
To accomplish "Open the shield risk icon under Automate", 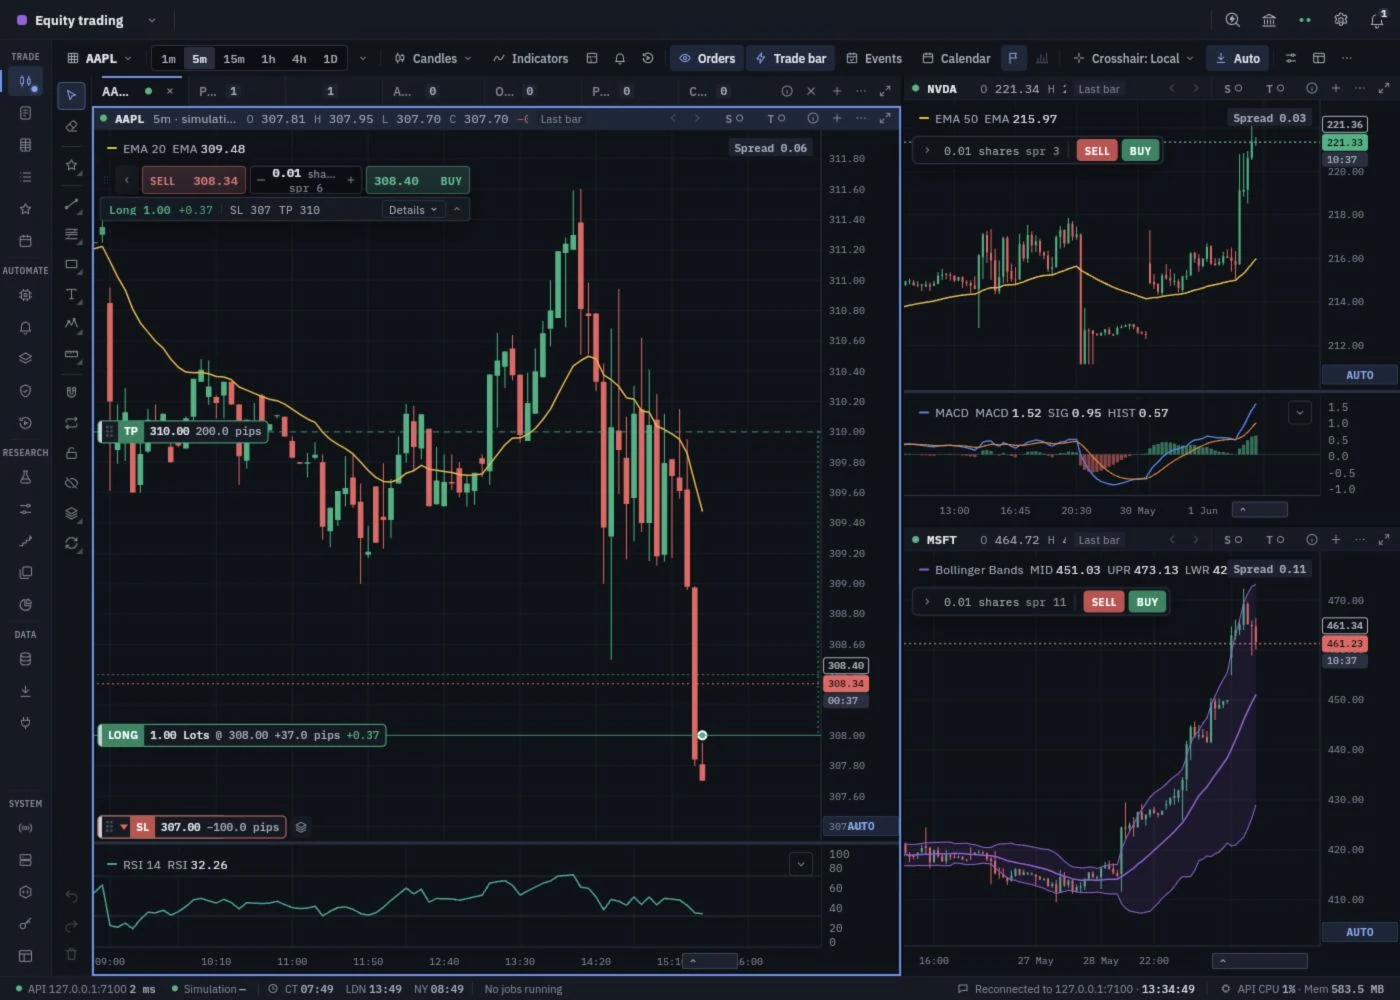I will coord(25,391).
